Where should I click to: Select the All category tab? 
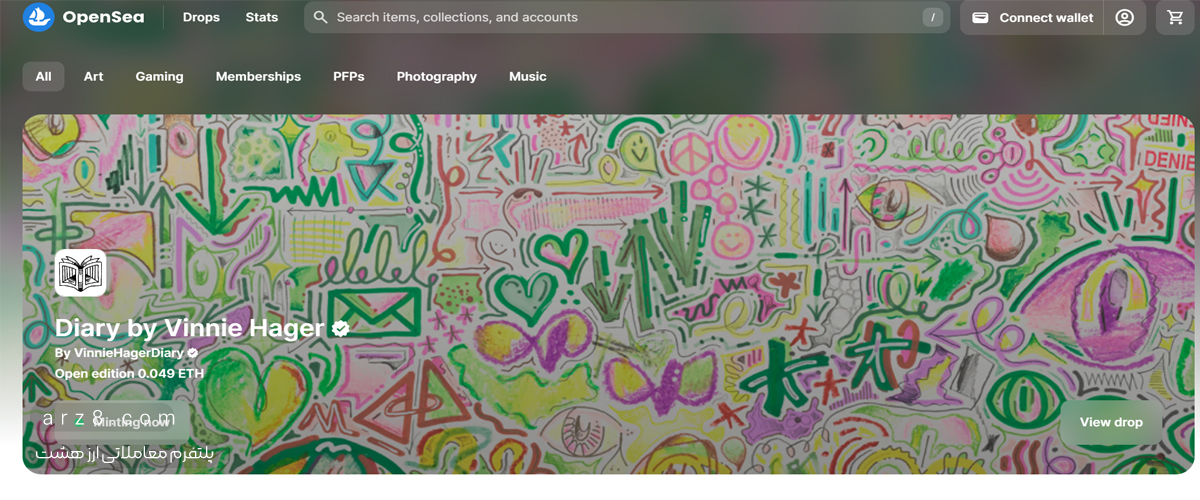coord(43,76)
